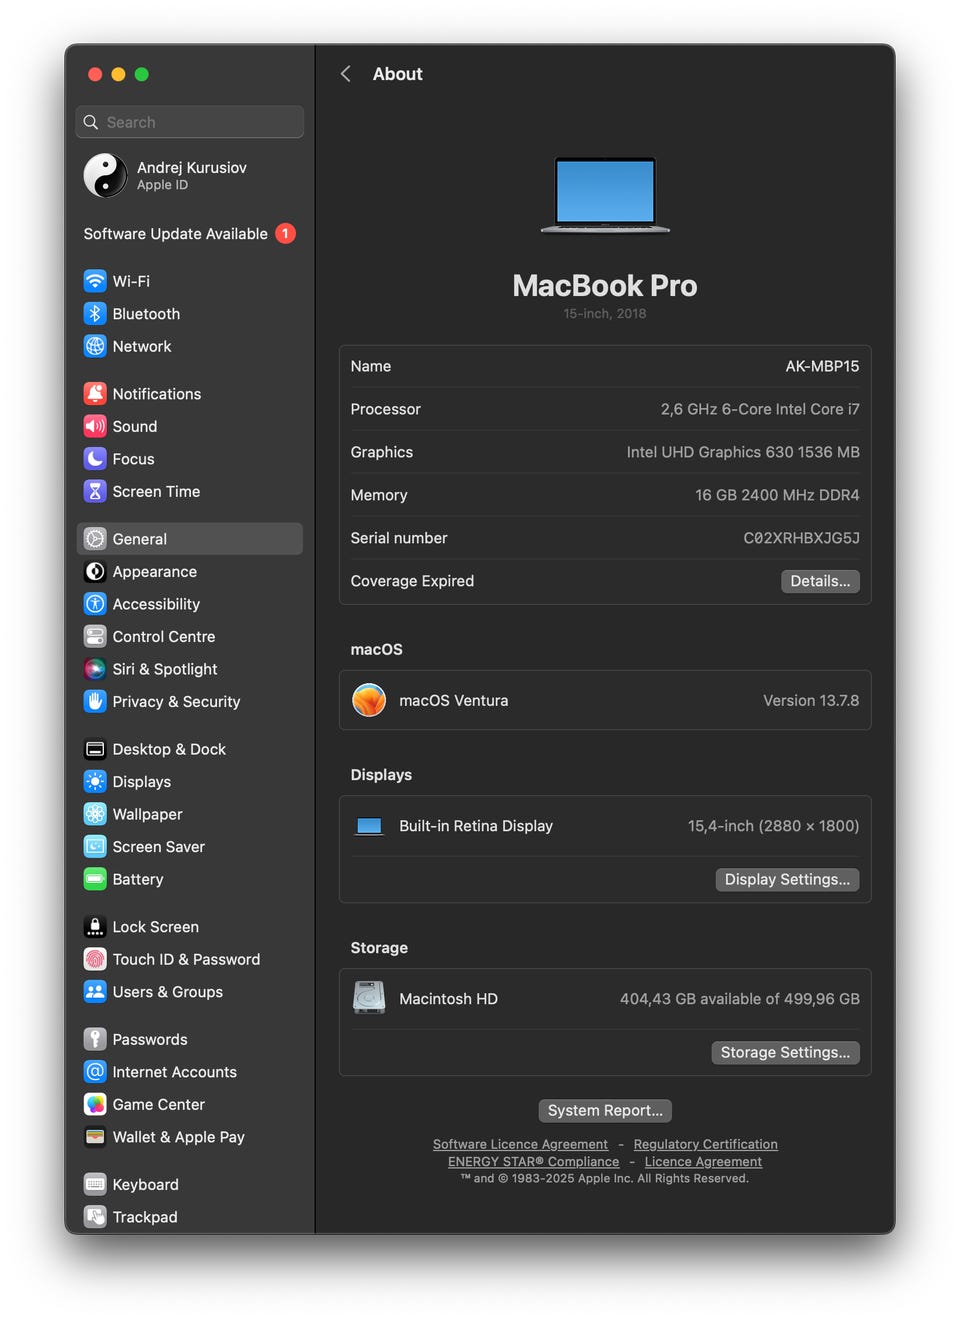Click the Memory 16 GB value

click(x=777, y=495)
